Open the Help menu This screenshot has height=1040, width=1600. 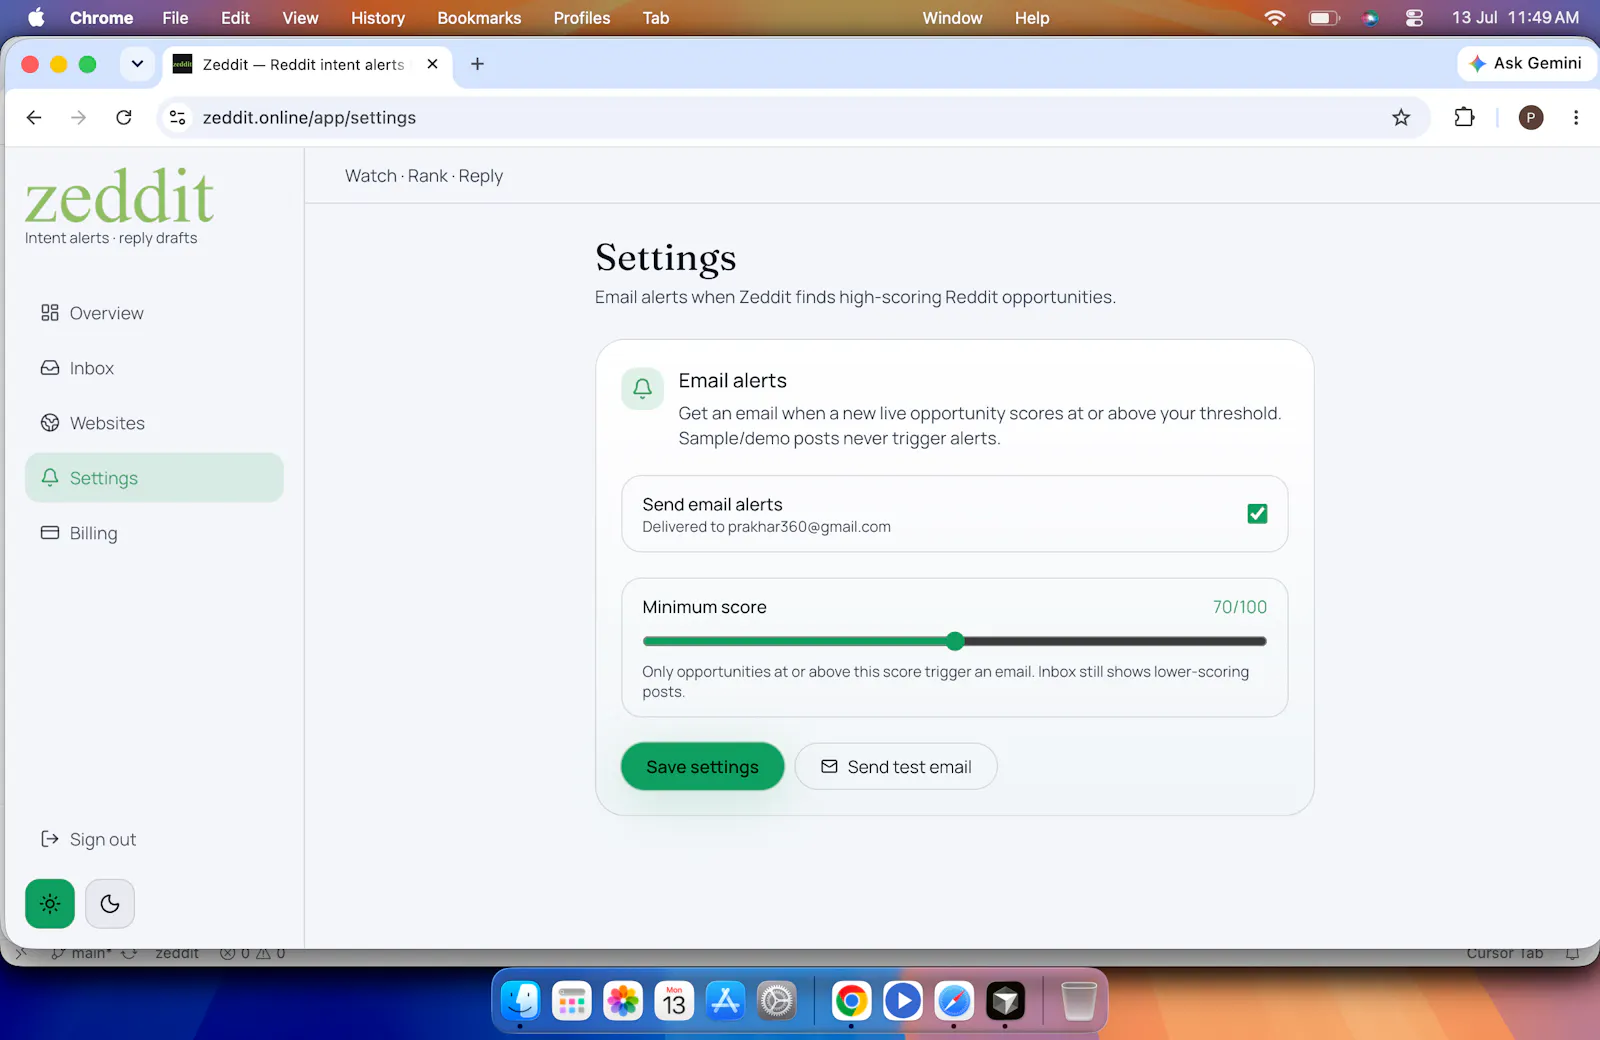pyautogui.click(x=1032, y=18)
